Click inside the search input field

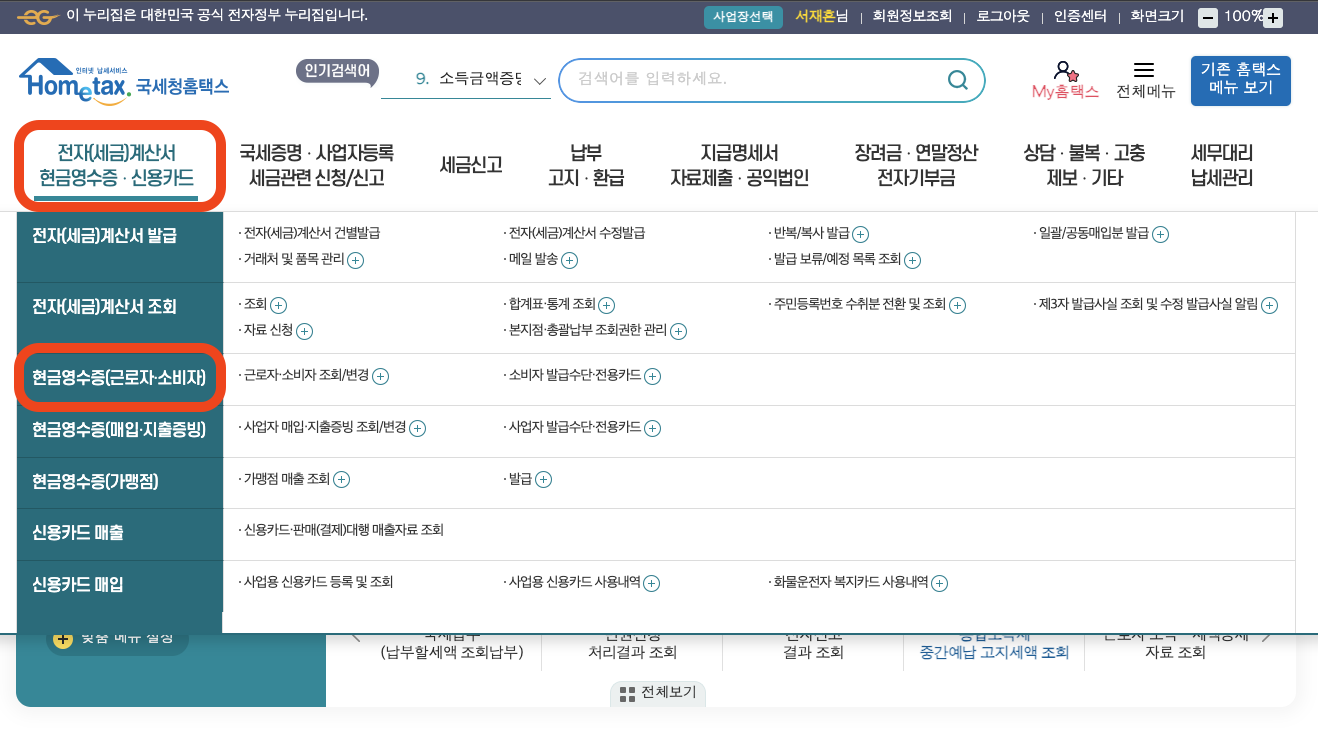coord(750,80)
